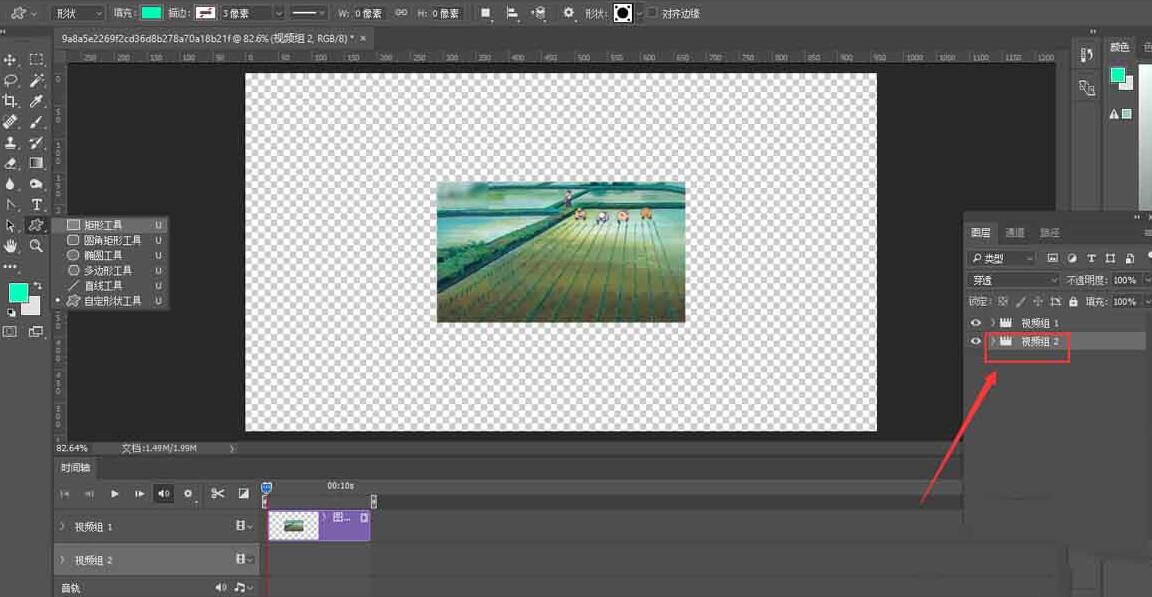Viewport: 1152px width, 597px height.
Task: Open the gear settings in options bar
Action: pos(568,13)
